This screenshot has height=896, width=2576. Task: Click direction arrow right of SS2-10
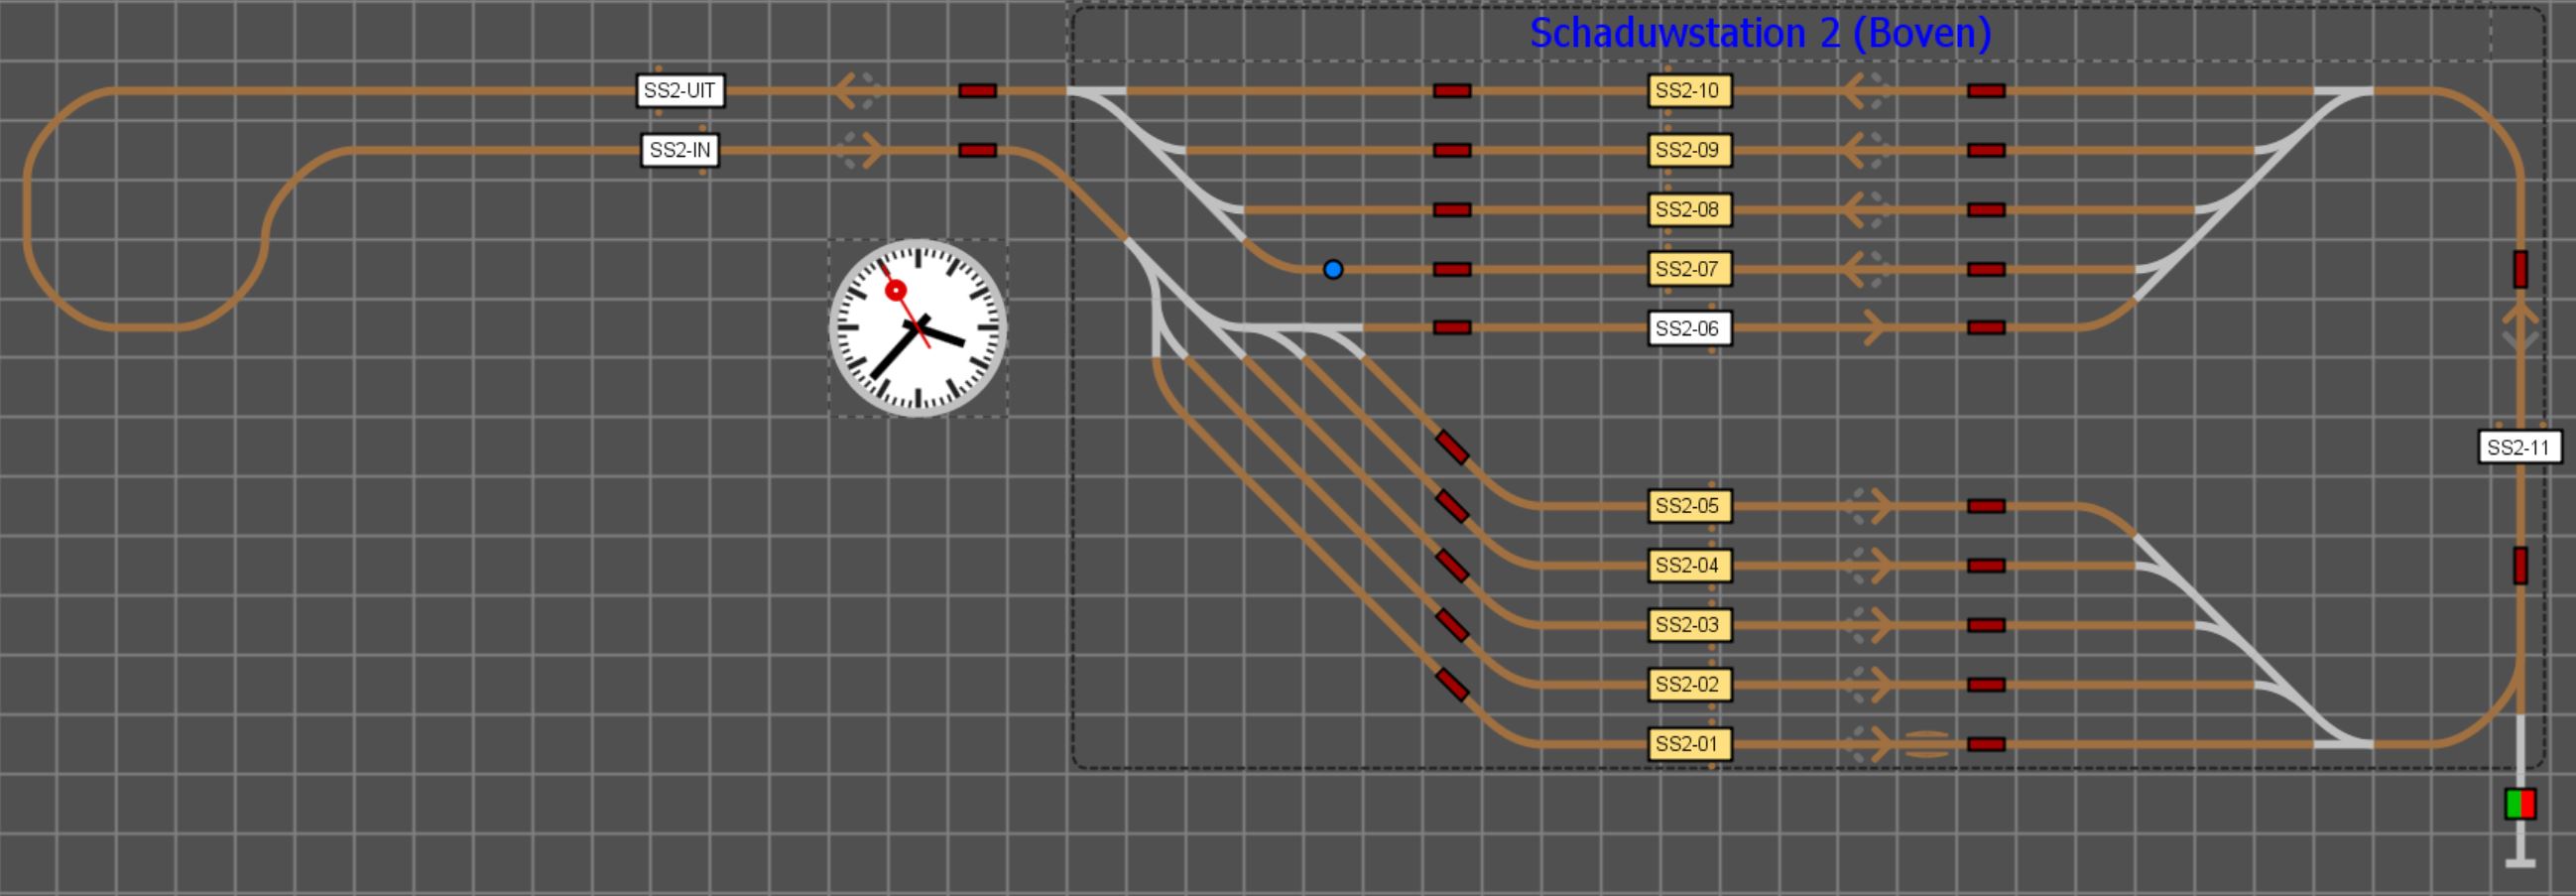(x=1864, y=91)
